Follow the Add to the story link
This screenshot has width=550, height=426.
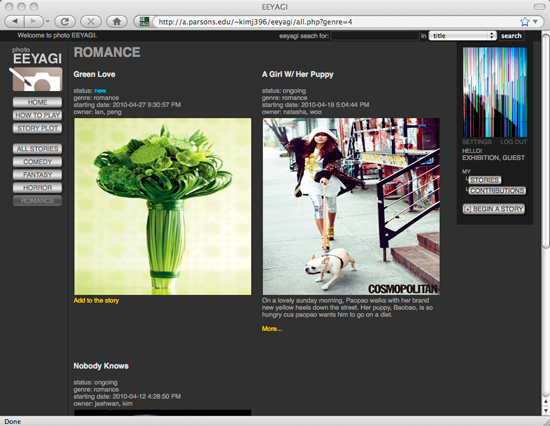[96, 300]
